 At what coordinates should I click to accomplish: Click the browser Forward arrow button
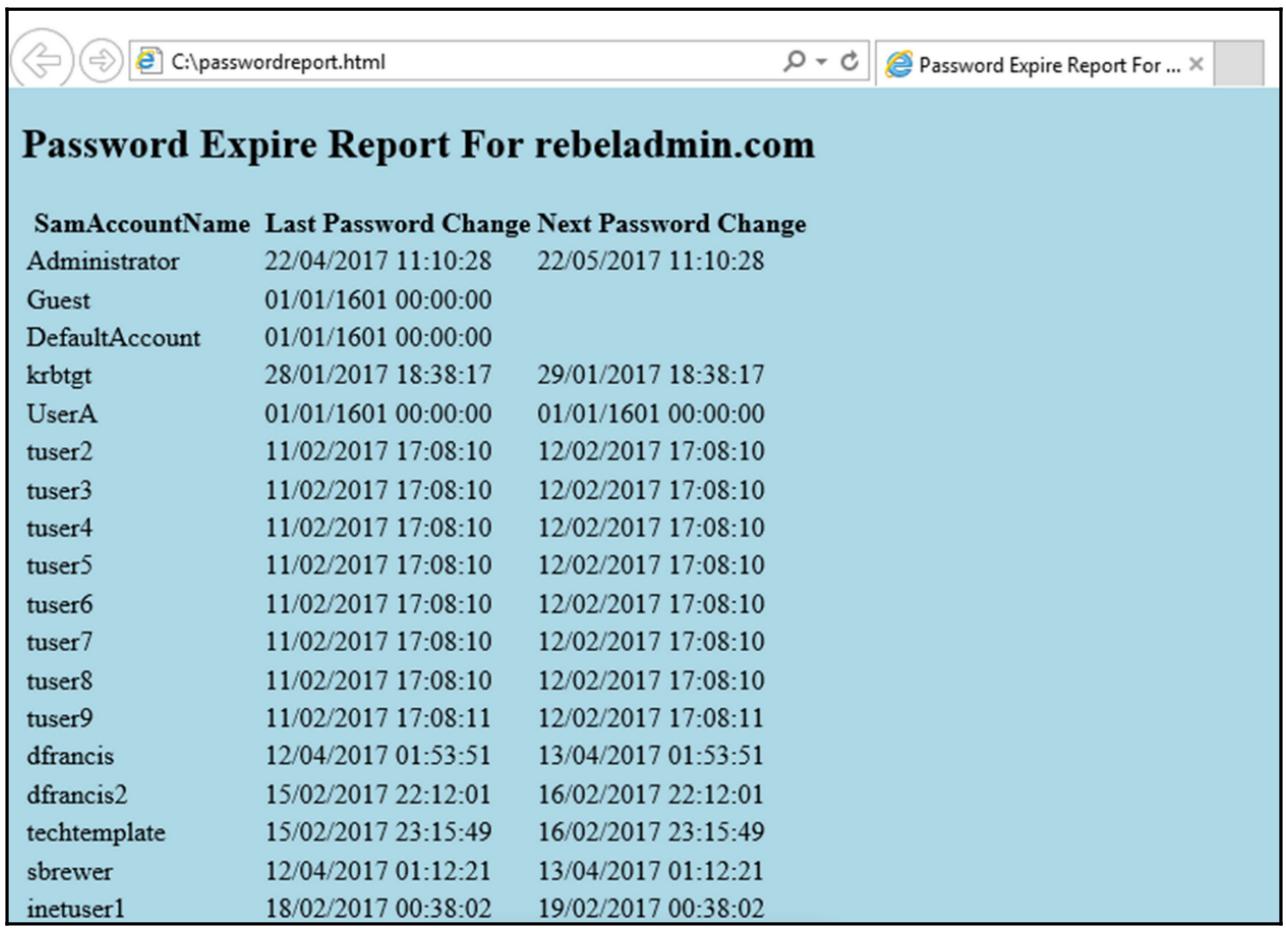[x=100, y=62]
